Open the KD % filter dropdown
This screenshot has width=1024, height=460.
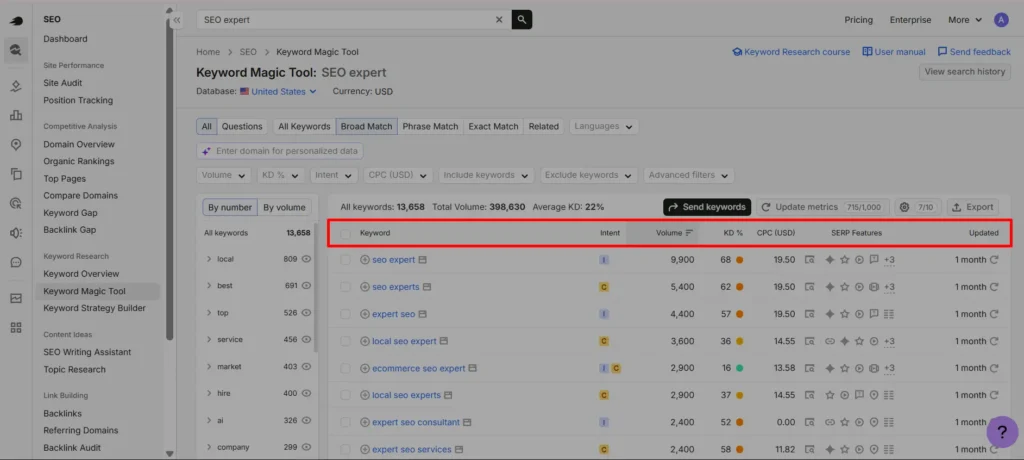click(x=281, y=175)
